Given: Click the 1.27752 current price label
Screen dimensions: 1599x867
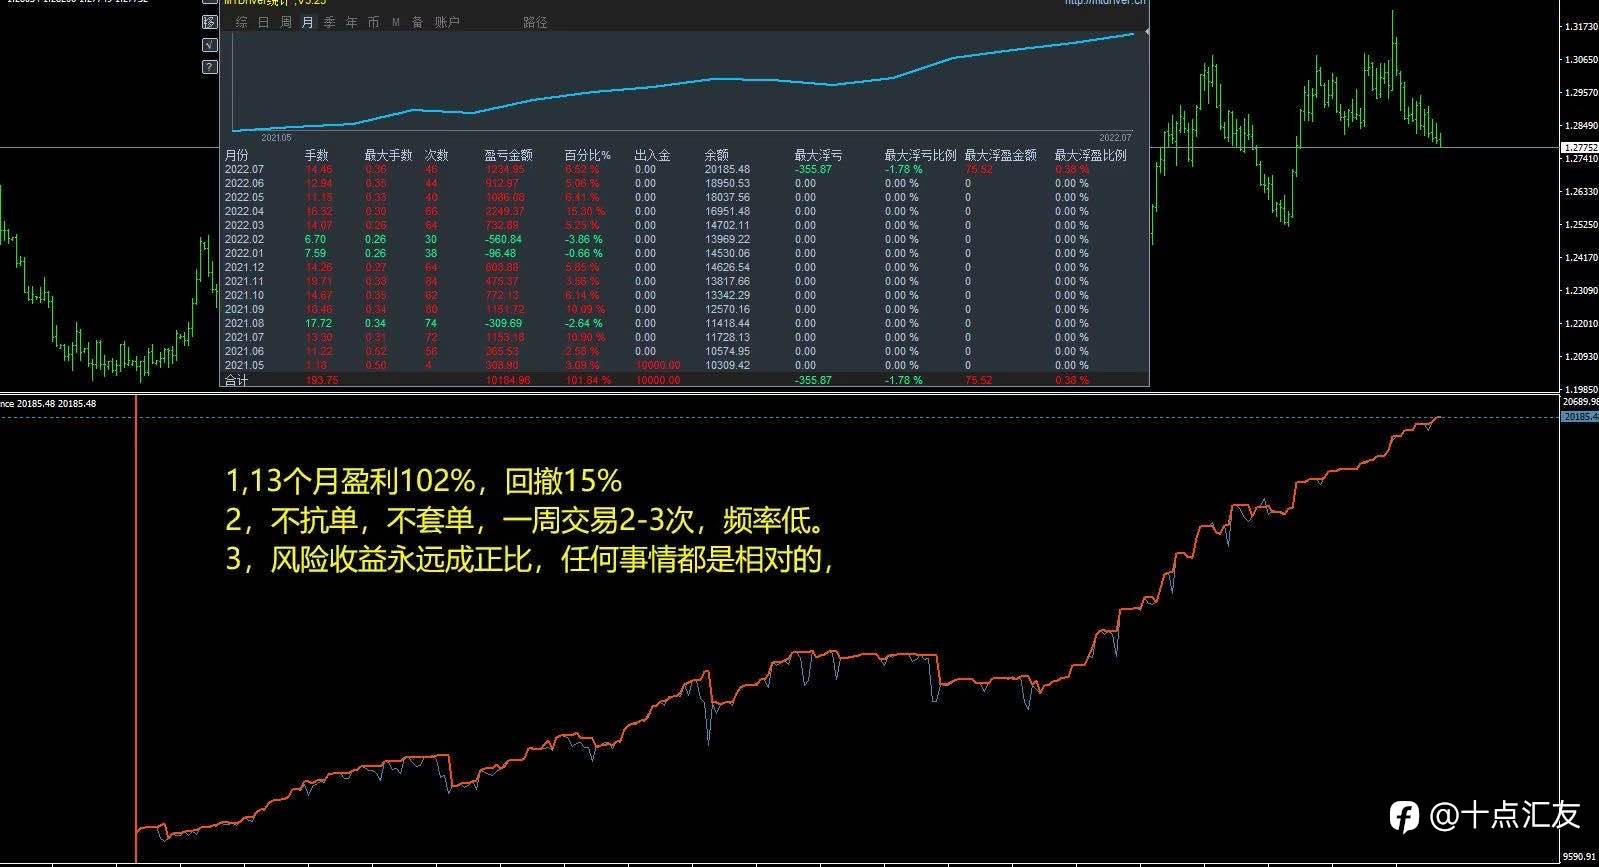Looking at the screenshot, I should point(1580,148).
